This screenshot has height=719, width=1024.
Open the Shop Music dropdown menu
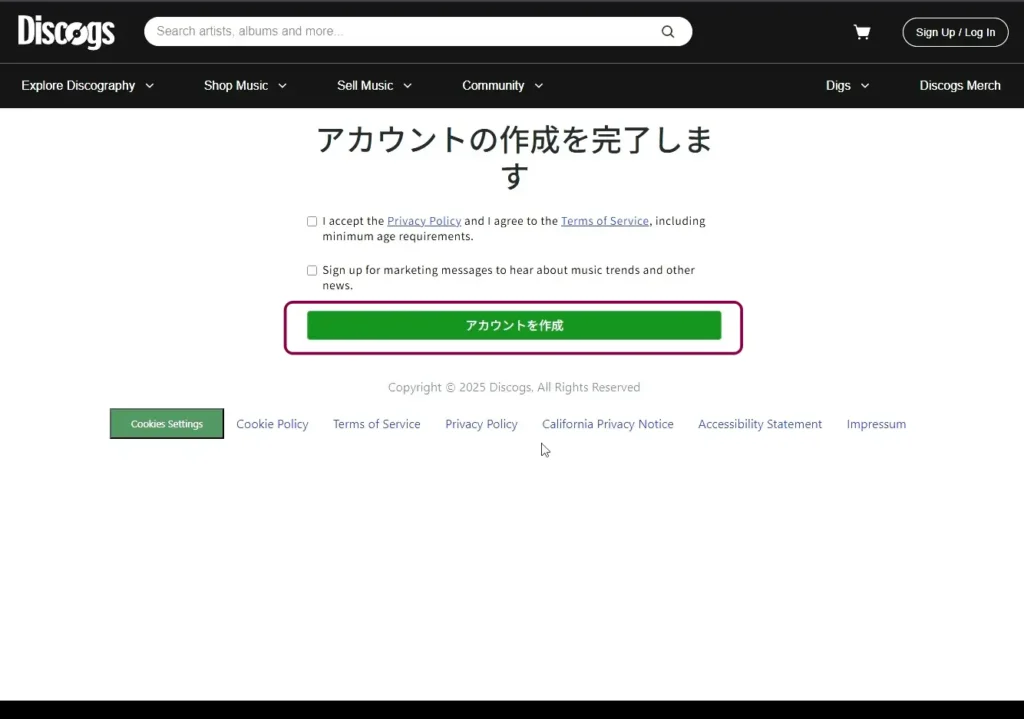point(245,86)
